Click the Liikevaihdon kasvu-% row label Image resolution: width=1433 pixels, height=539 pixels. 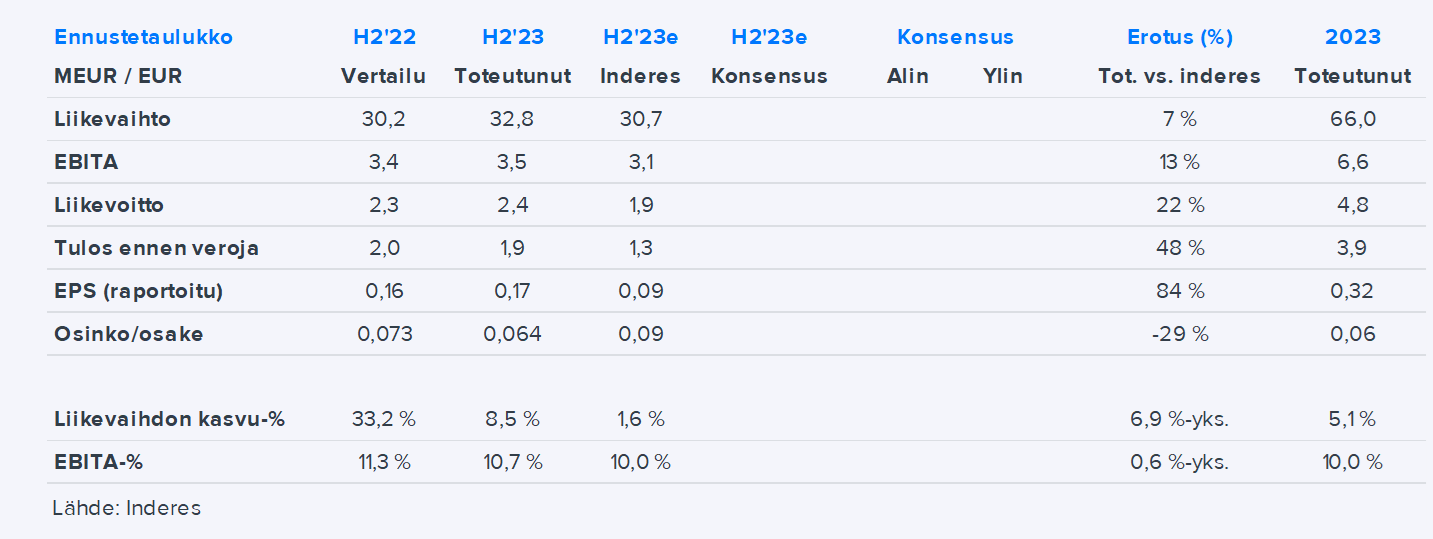169,419
